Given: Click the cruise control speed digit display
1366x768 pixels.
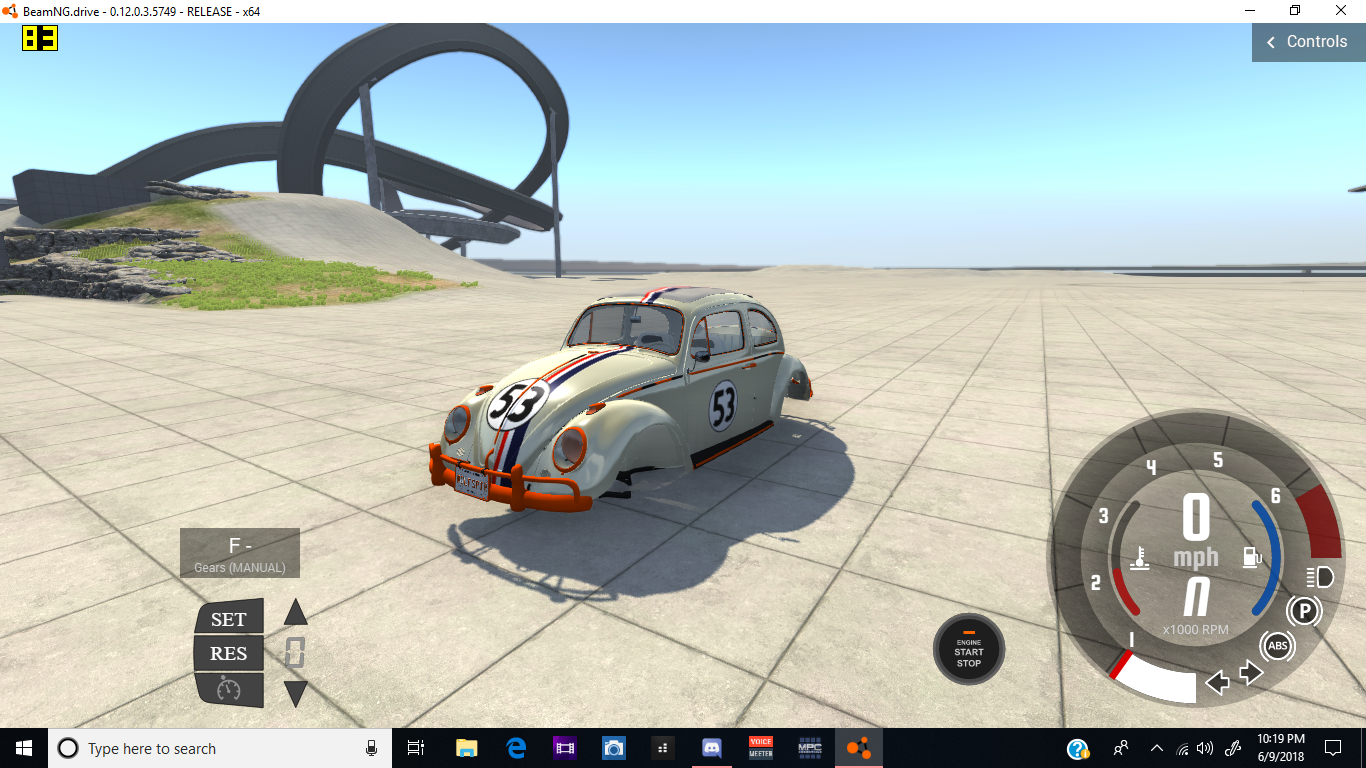Looking at the screenshot, I should point(294,653).
